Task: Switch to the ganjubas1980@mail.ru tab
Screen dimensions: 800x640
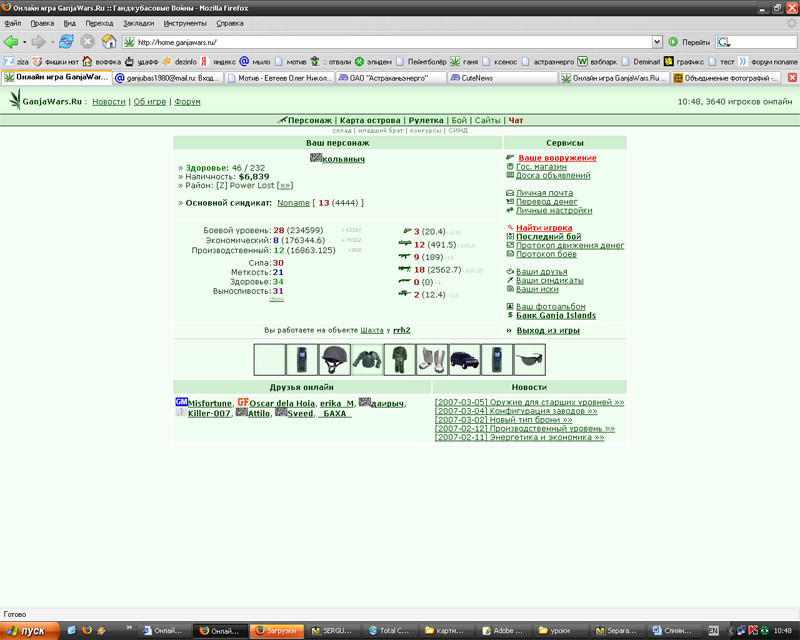Action: click(x=167, y=78)
